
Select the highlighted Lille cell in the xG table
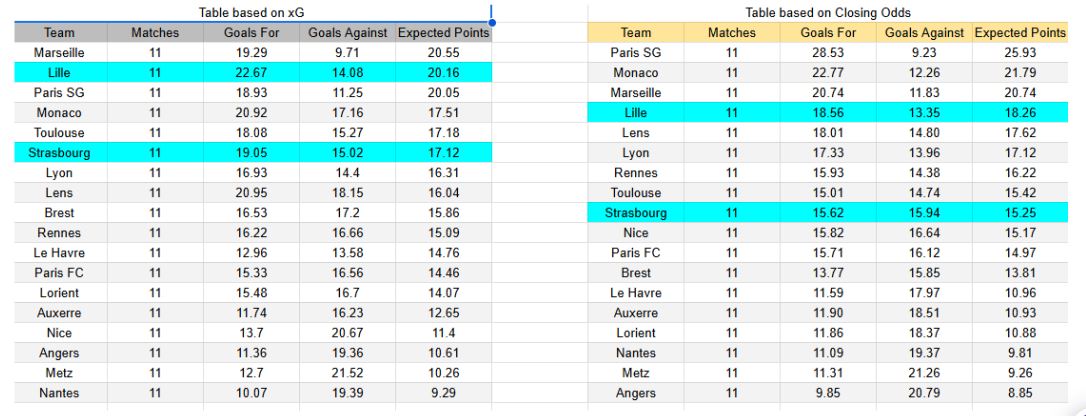pyautogui.click(x=59, y=73)
